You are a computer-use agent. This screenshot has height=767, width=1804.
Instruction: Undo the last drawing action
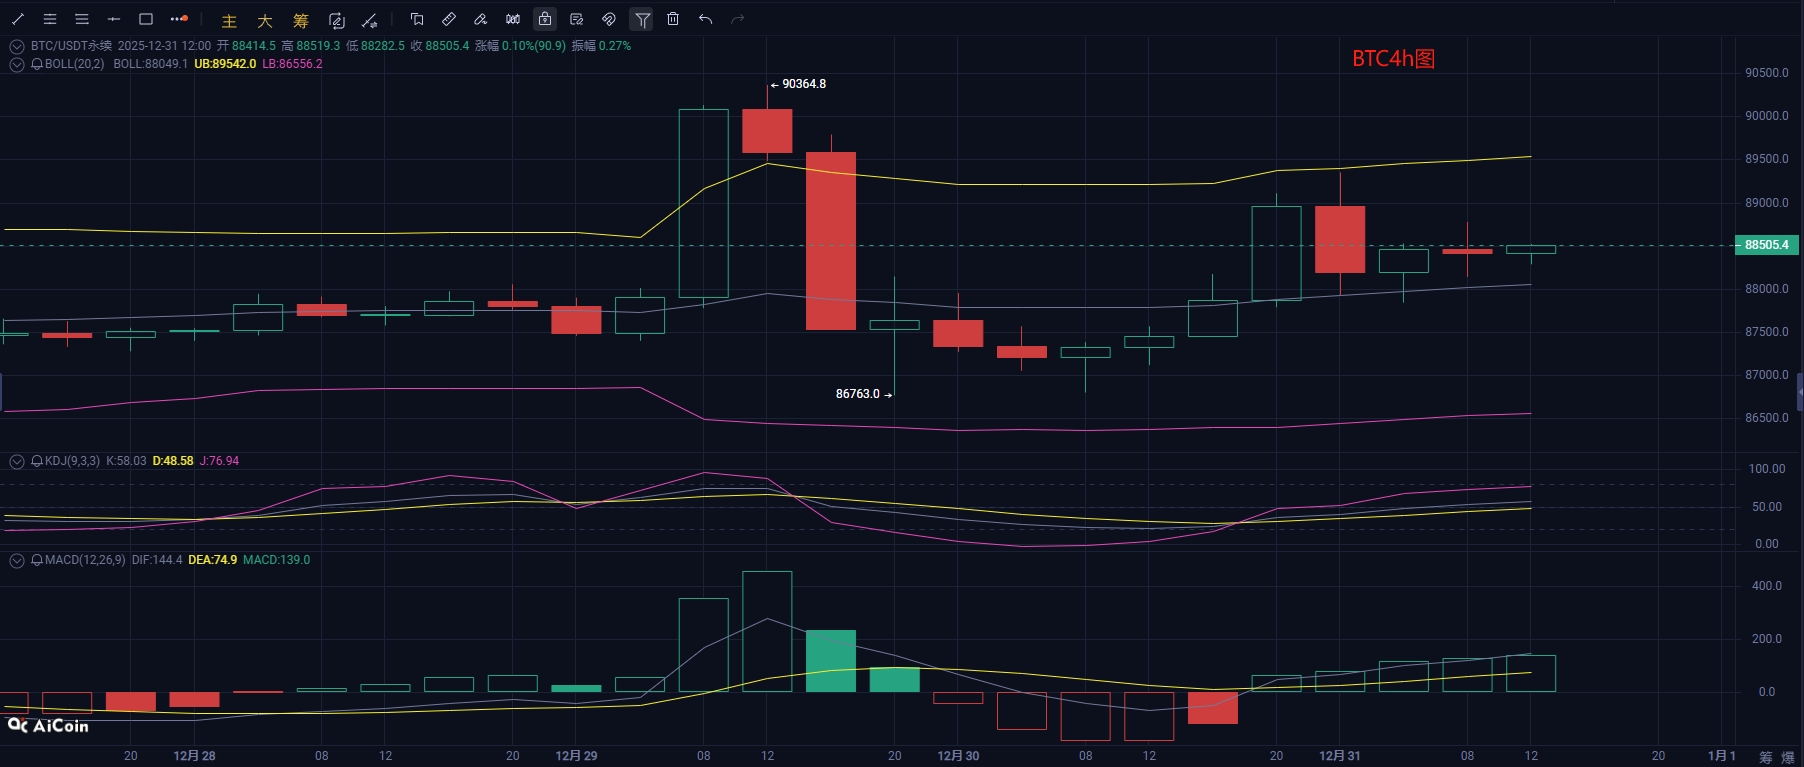click(705, 19)
